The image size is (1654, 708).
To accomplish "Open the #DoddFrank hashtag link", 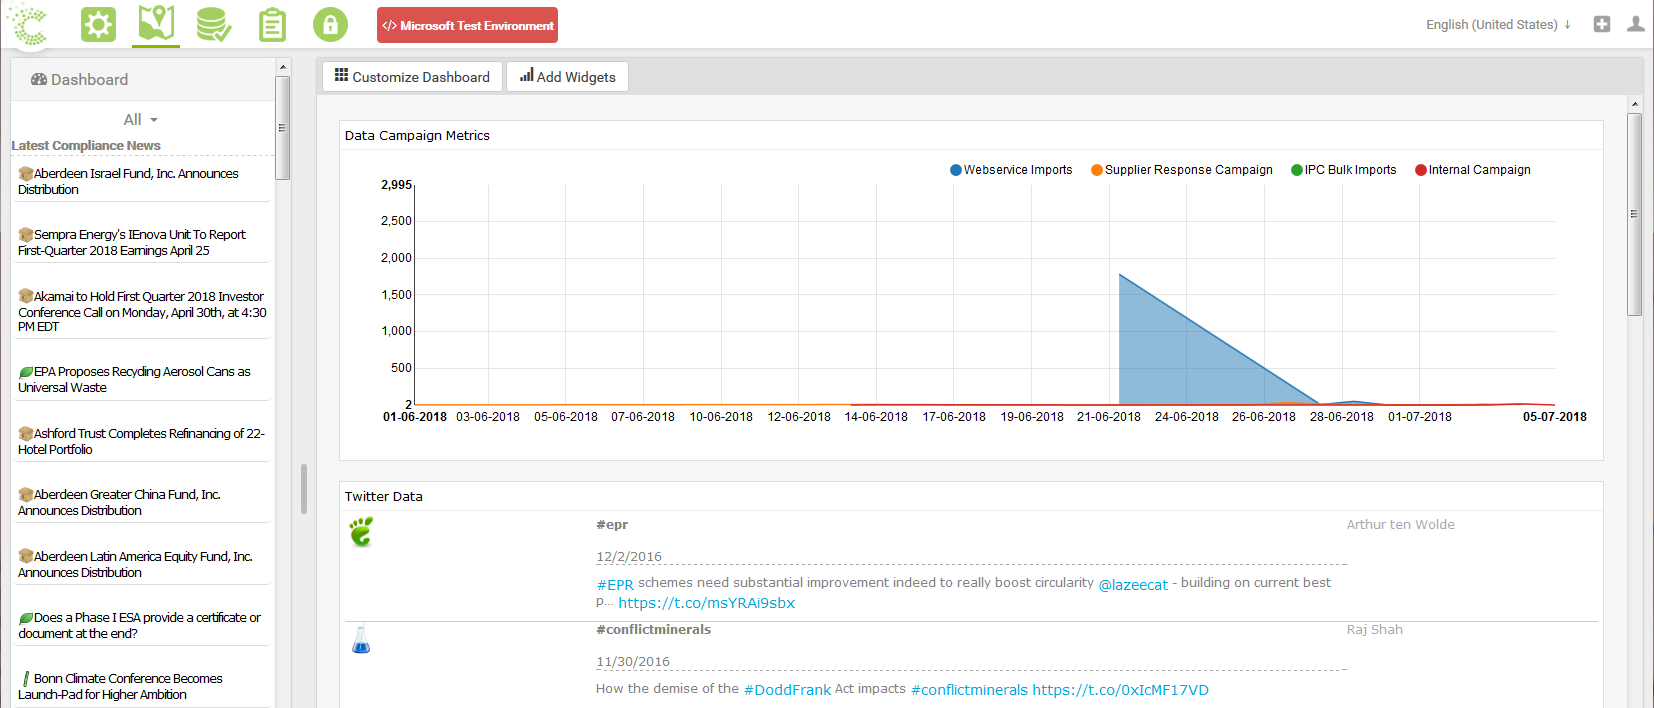I will [787, 690].
